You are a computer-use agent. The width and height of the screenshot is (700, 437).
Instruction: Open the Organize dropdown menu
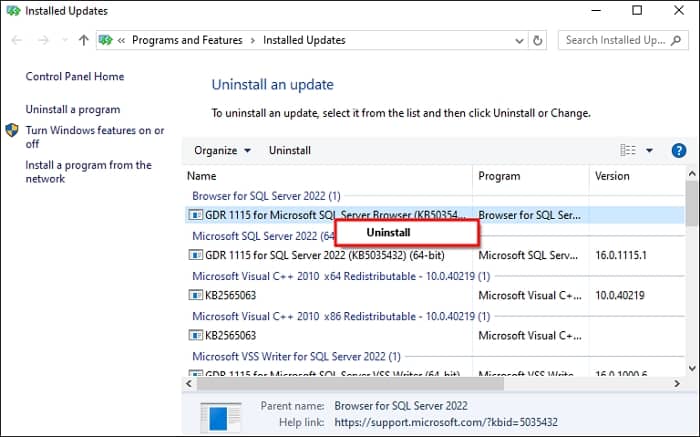point(222,150)
